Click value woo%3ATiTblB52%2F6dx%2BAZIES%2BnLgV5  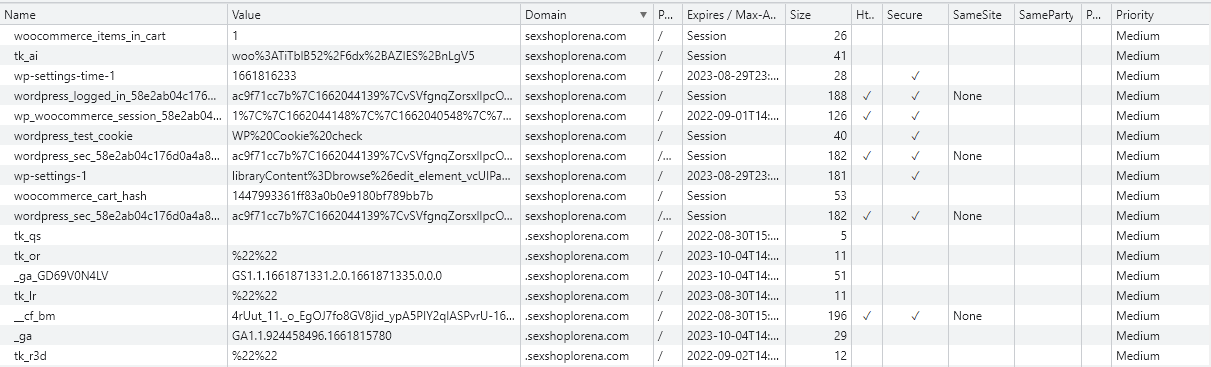tap(353, 56)
